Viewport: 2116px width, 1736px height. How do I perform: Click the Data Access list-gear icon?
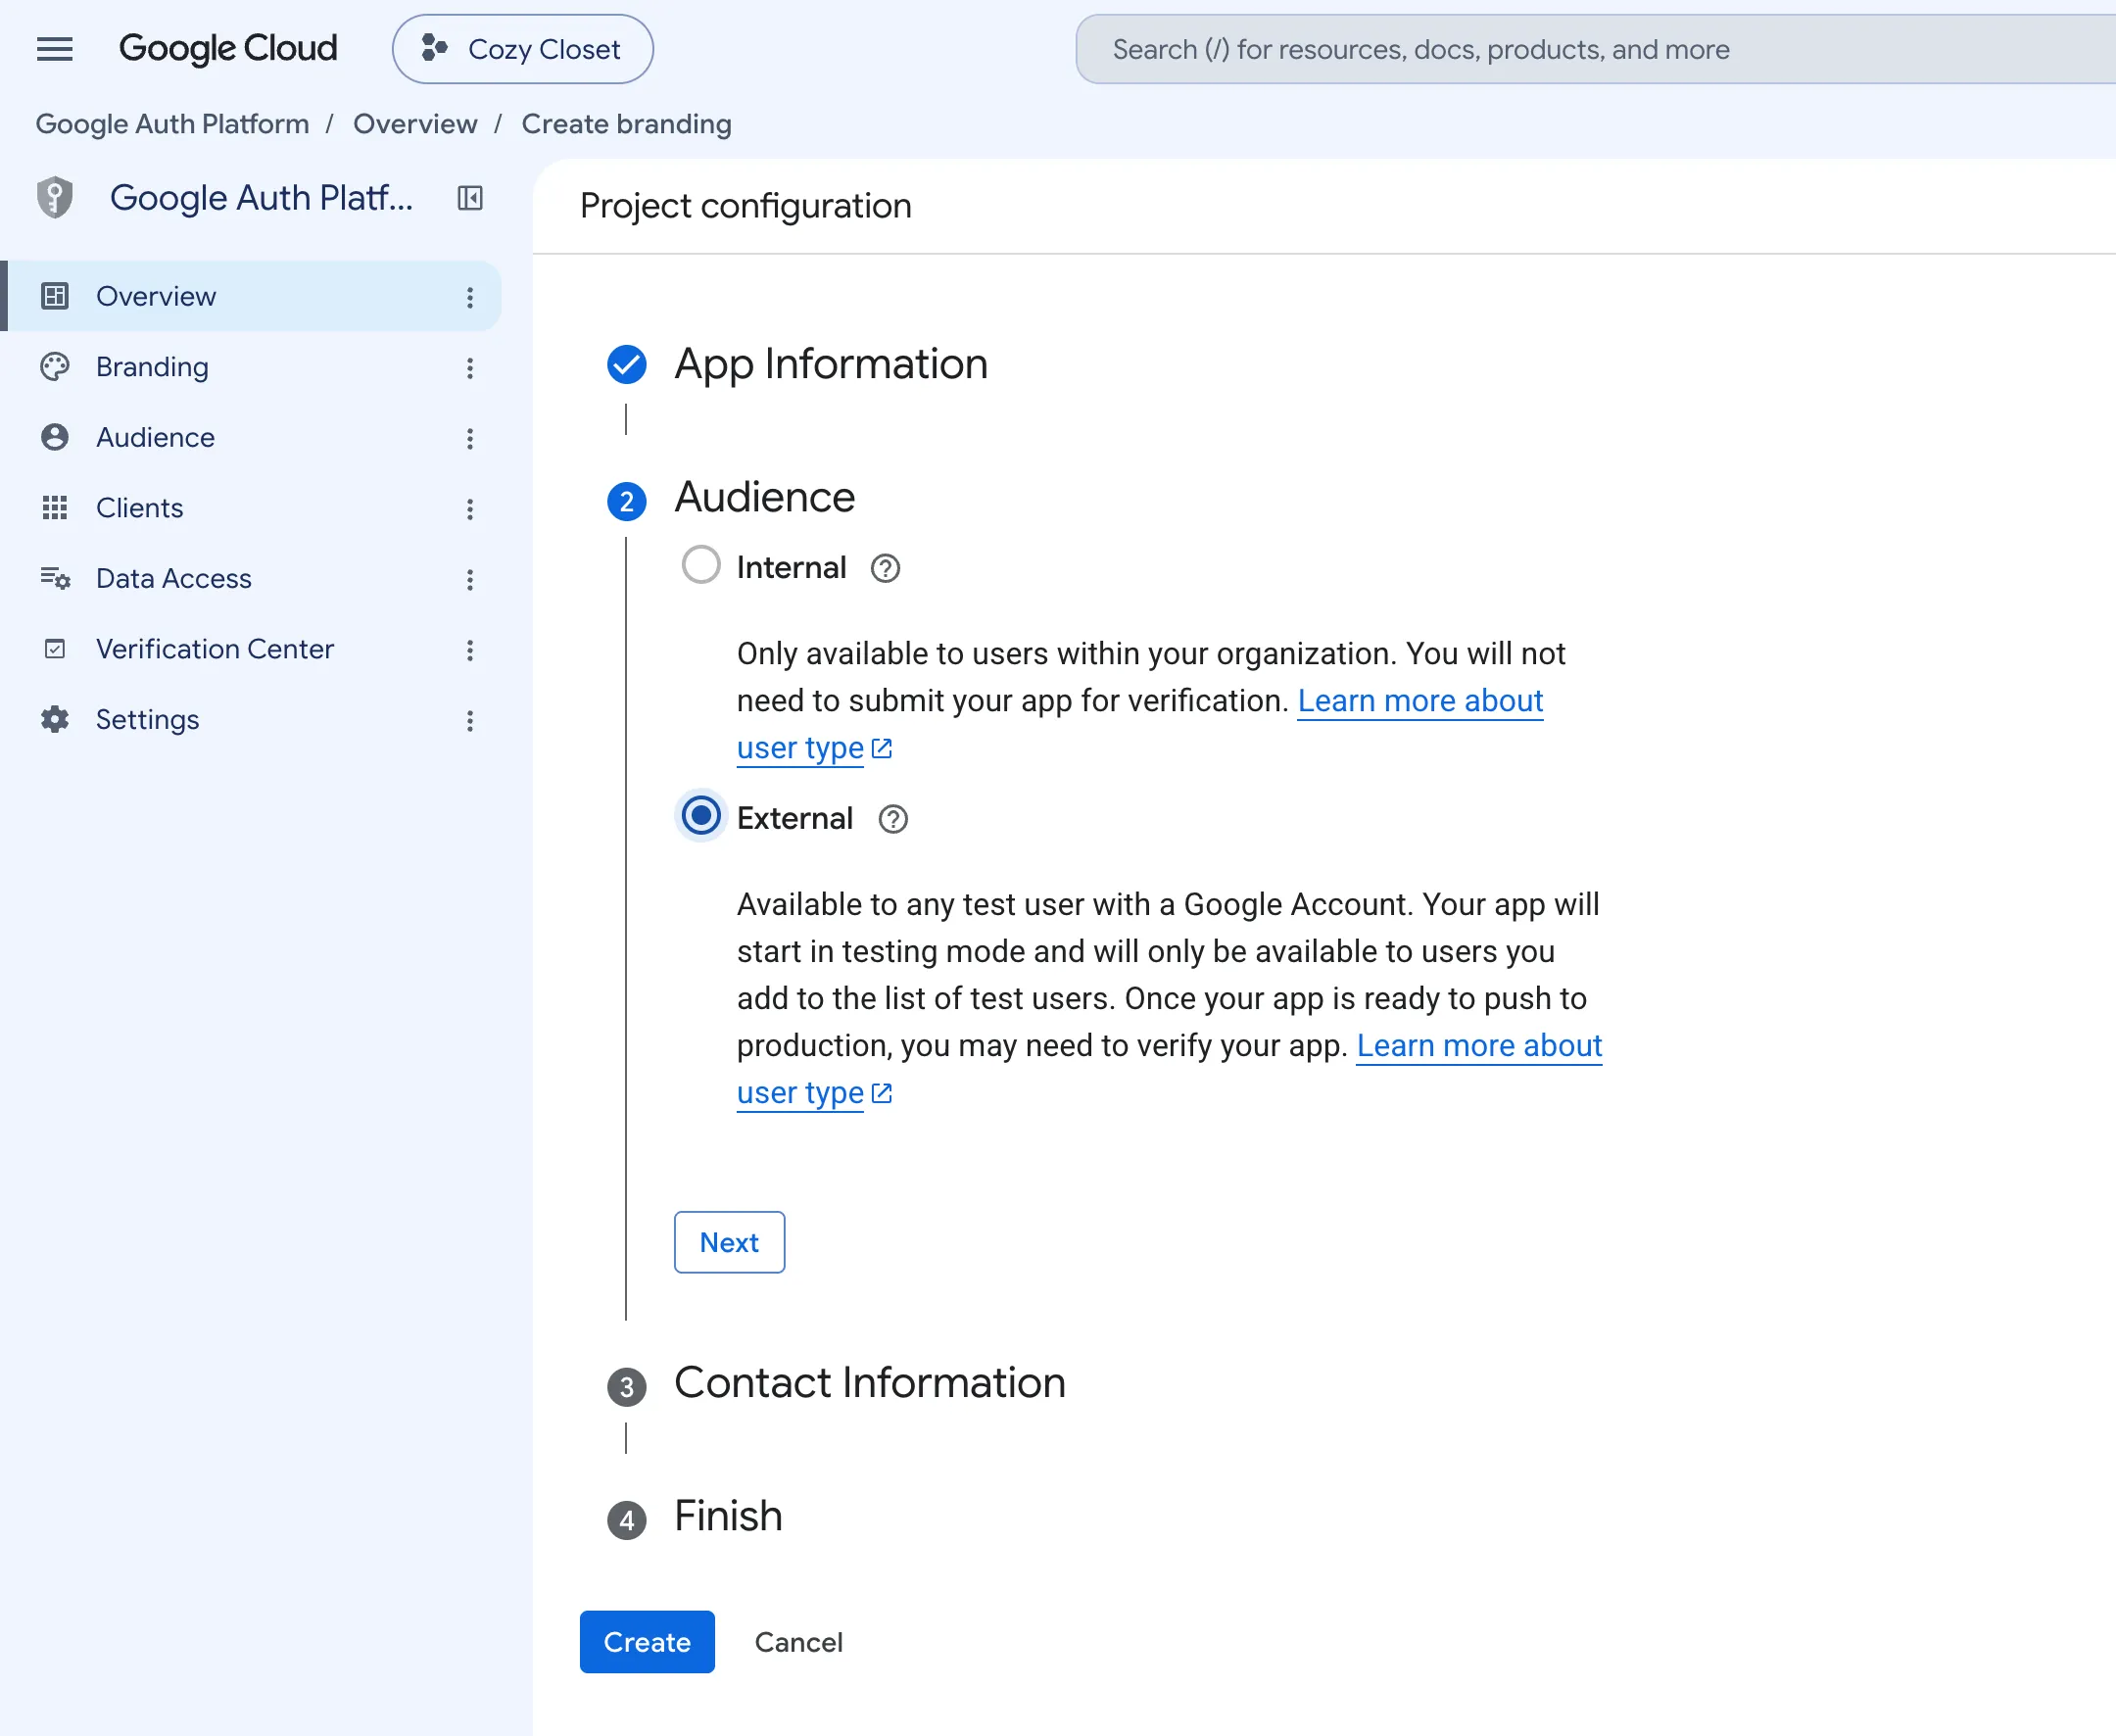click(55, 578)
